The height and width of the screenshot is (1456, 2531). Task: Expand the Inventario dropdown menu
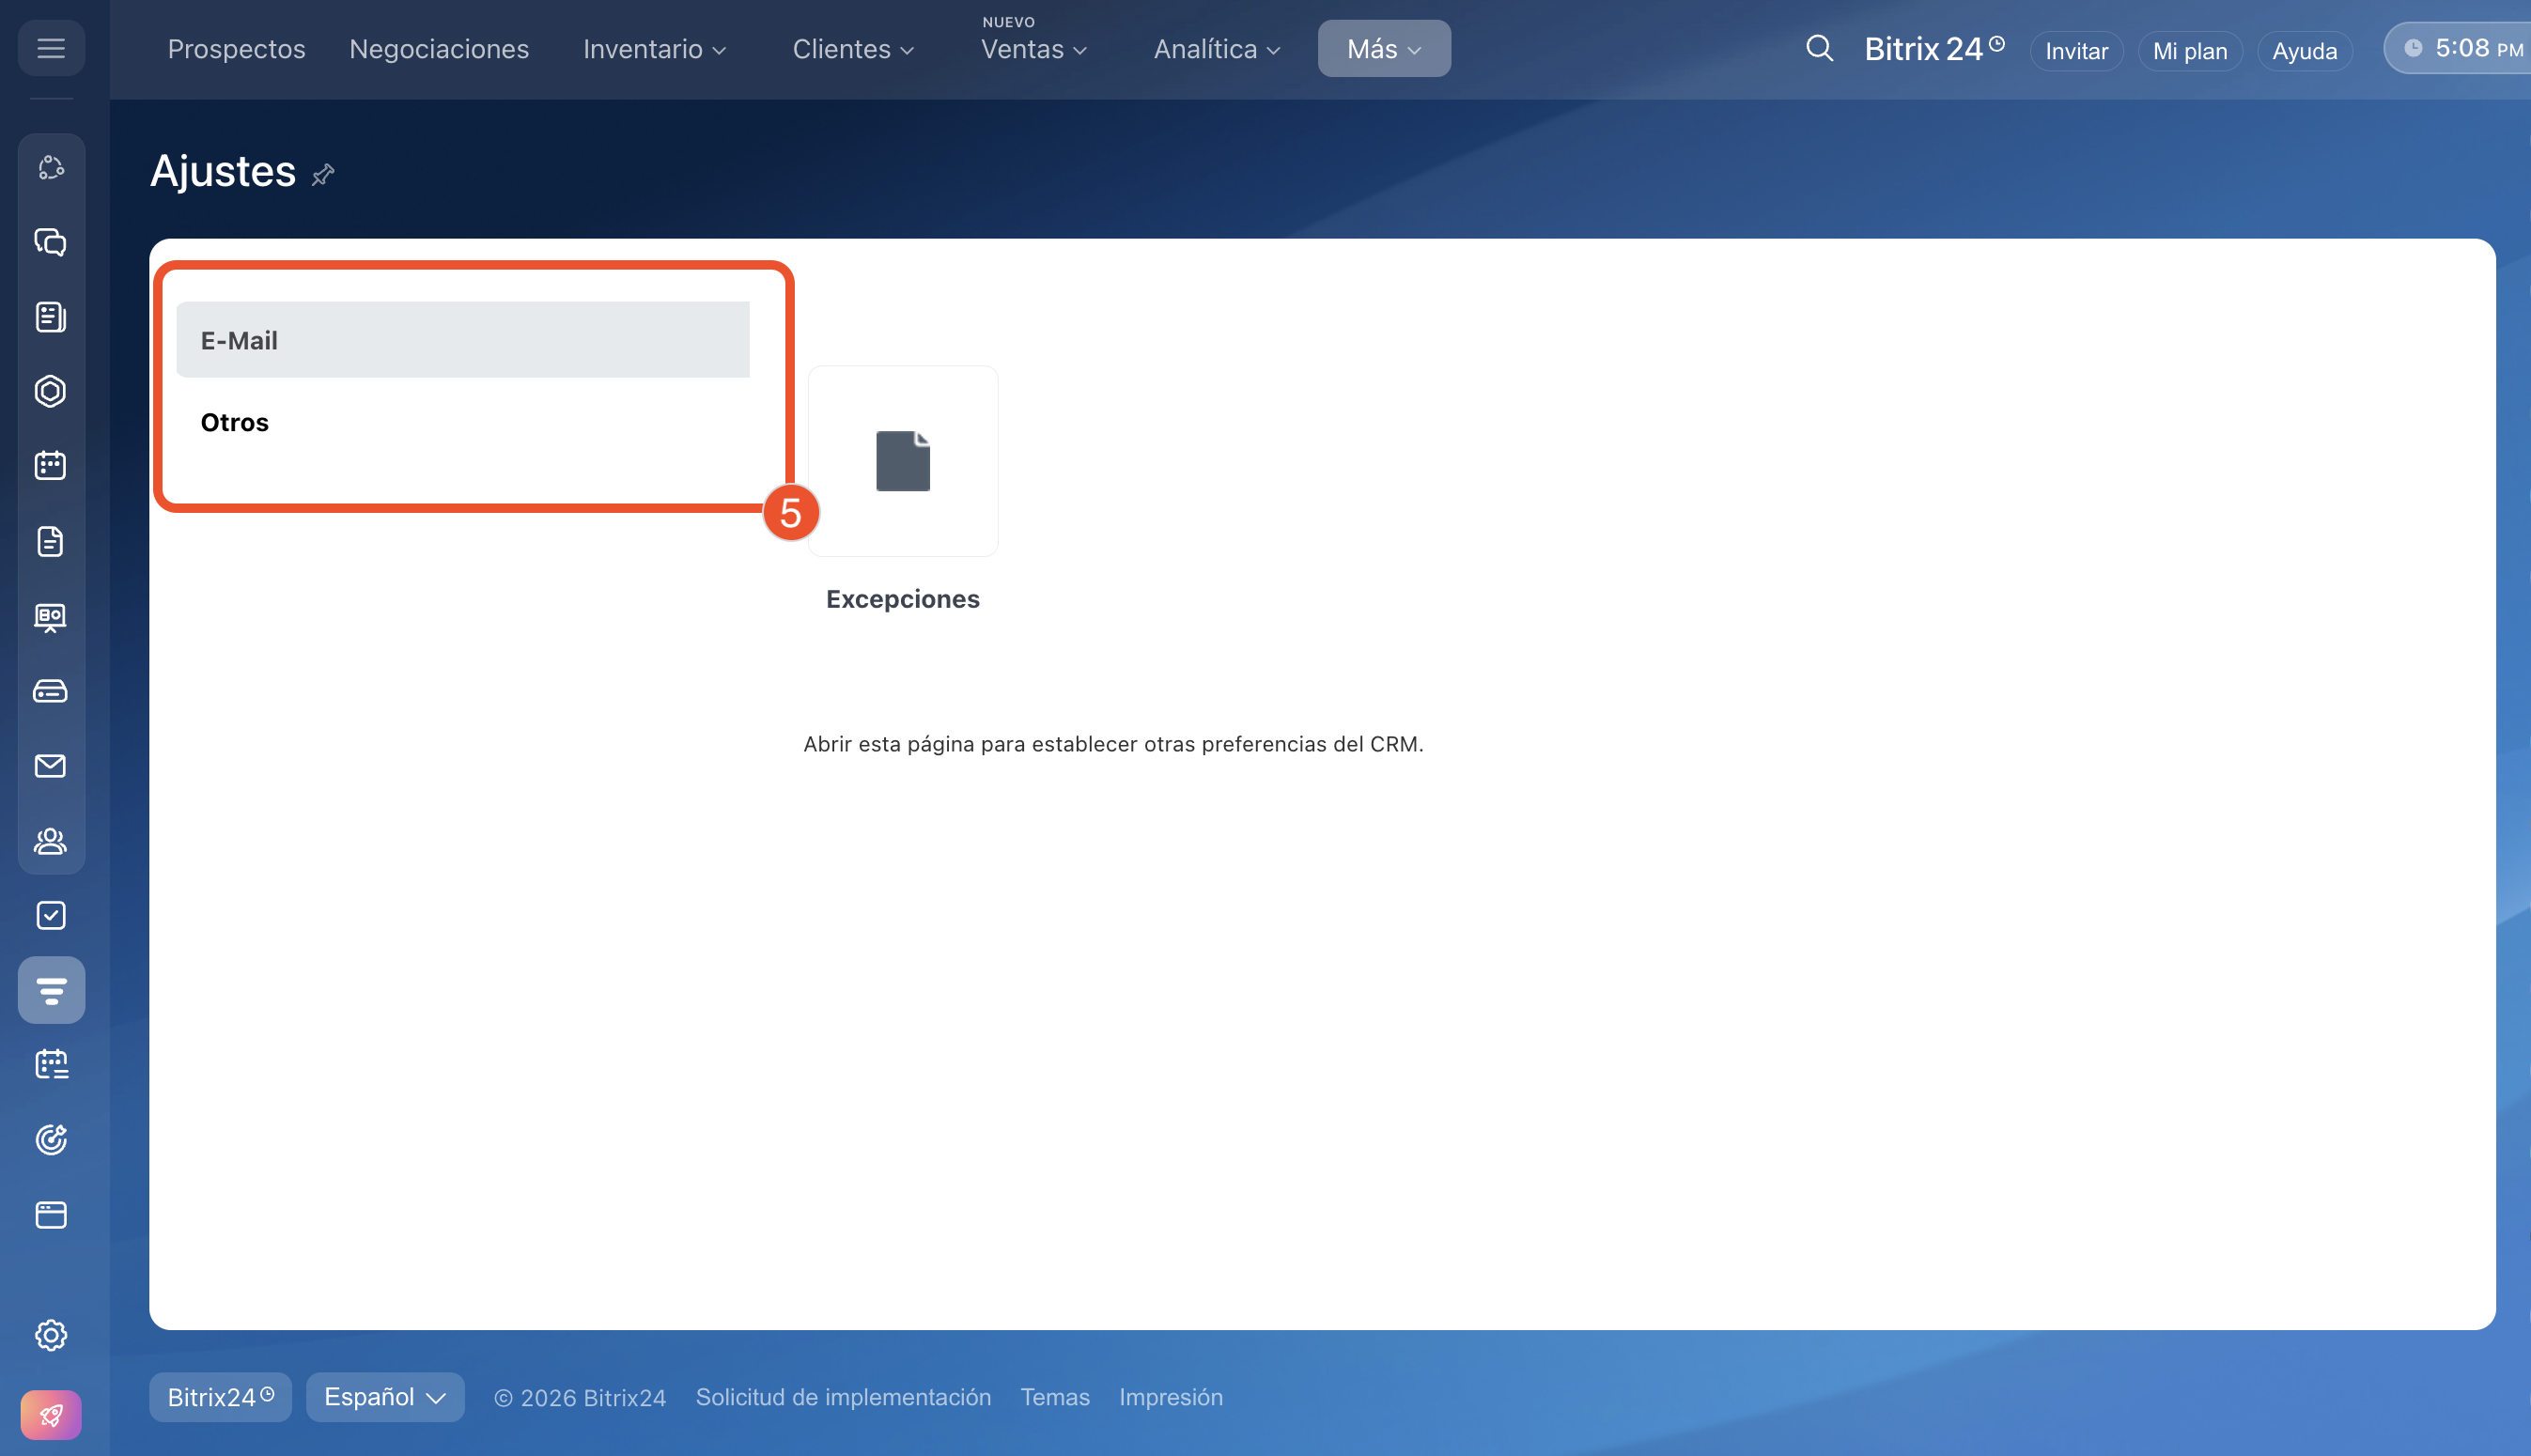tap(654, 49)
